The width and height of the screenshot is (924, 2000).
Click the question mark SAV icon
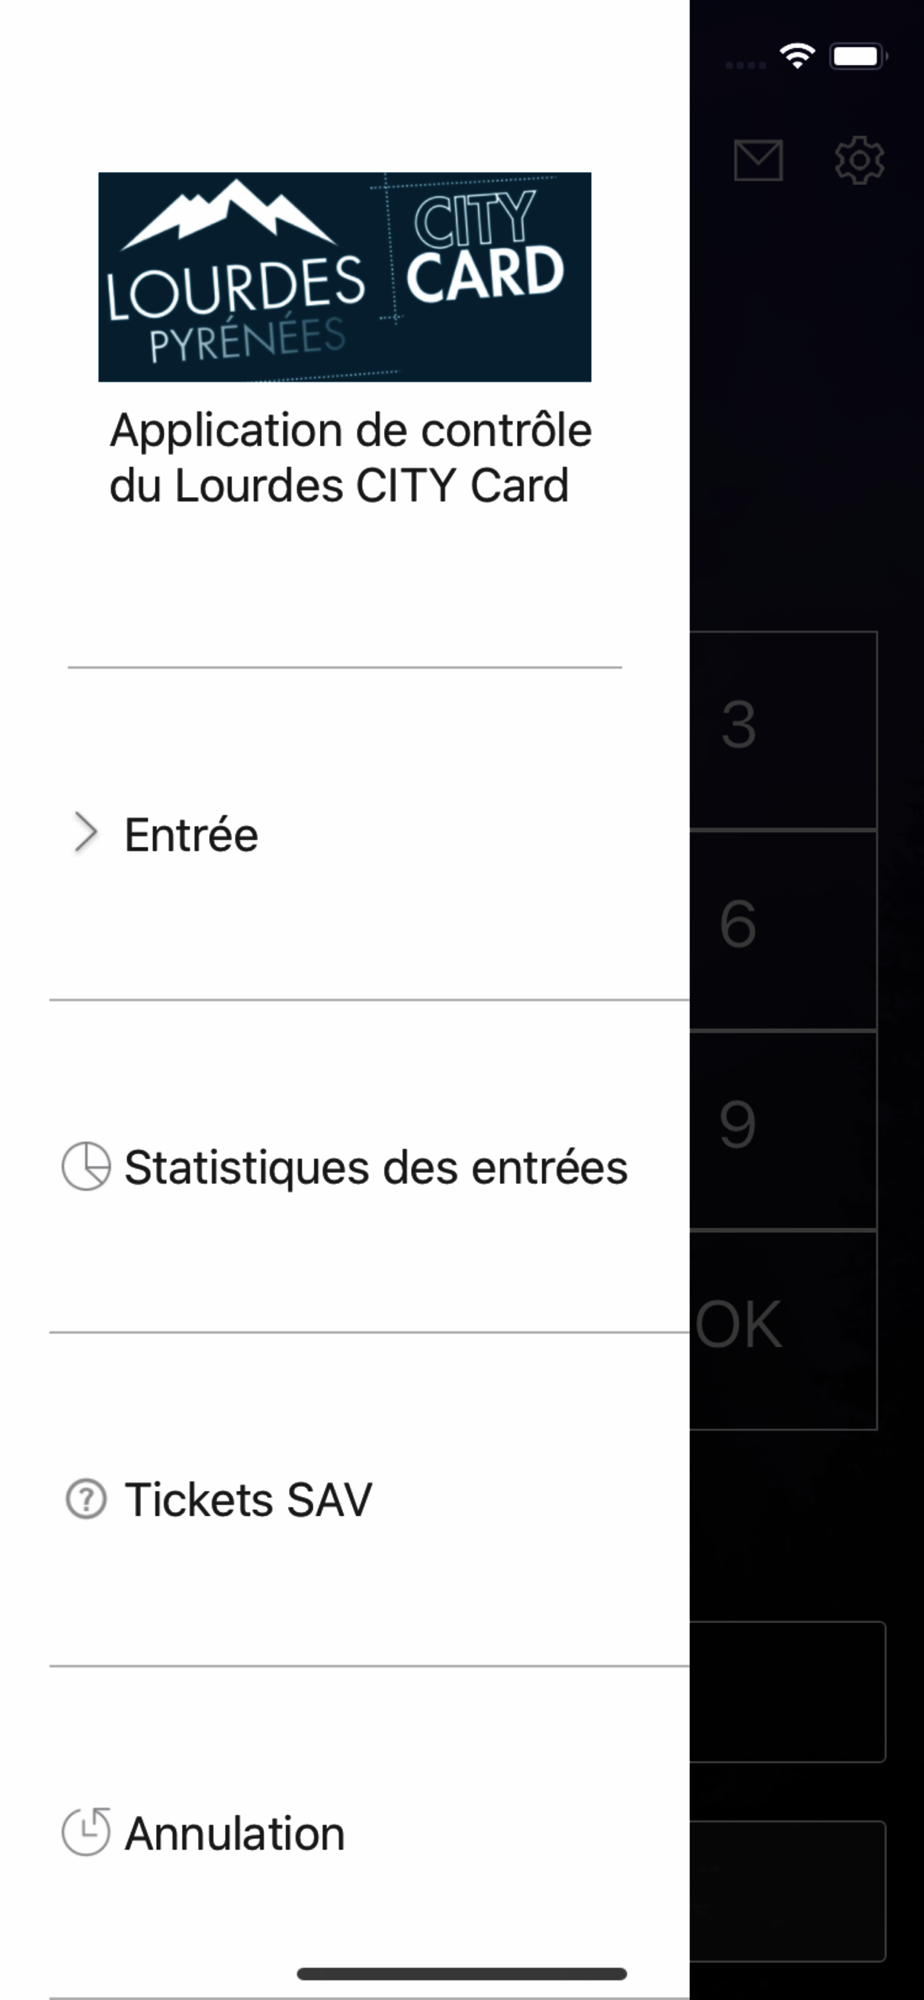[86, 1499]
